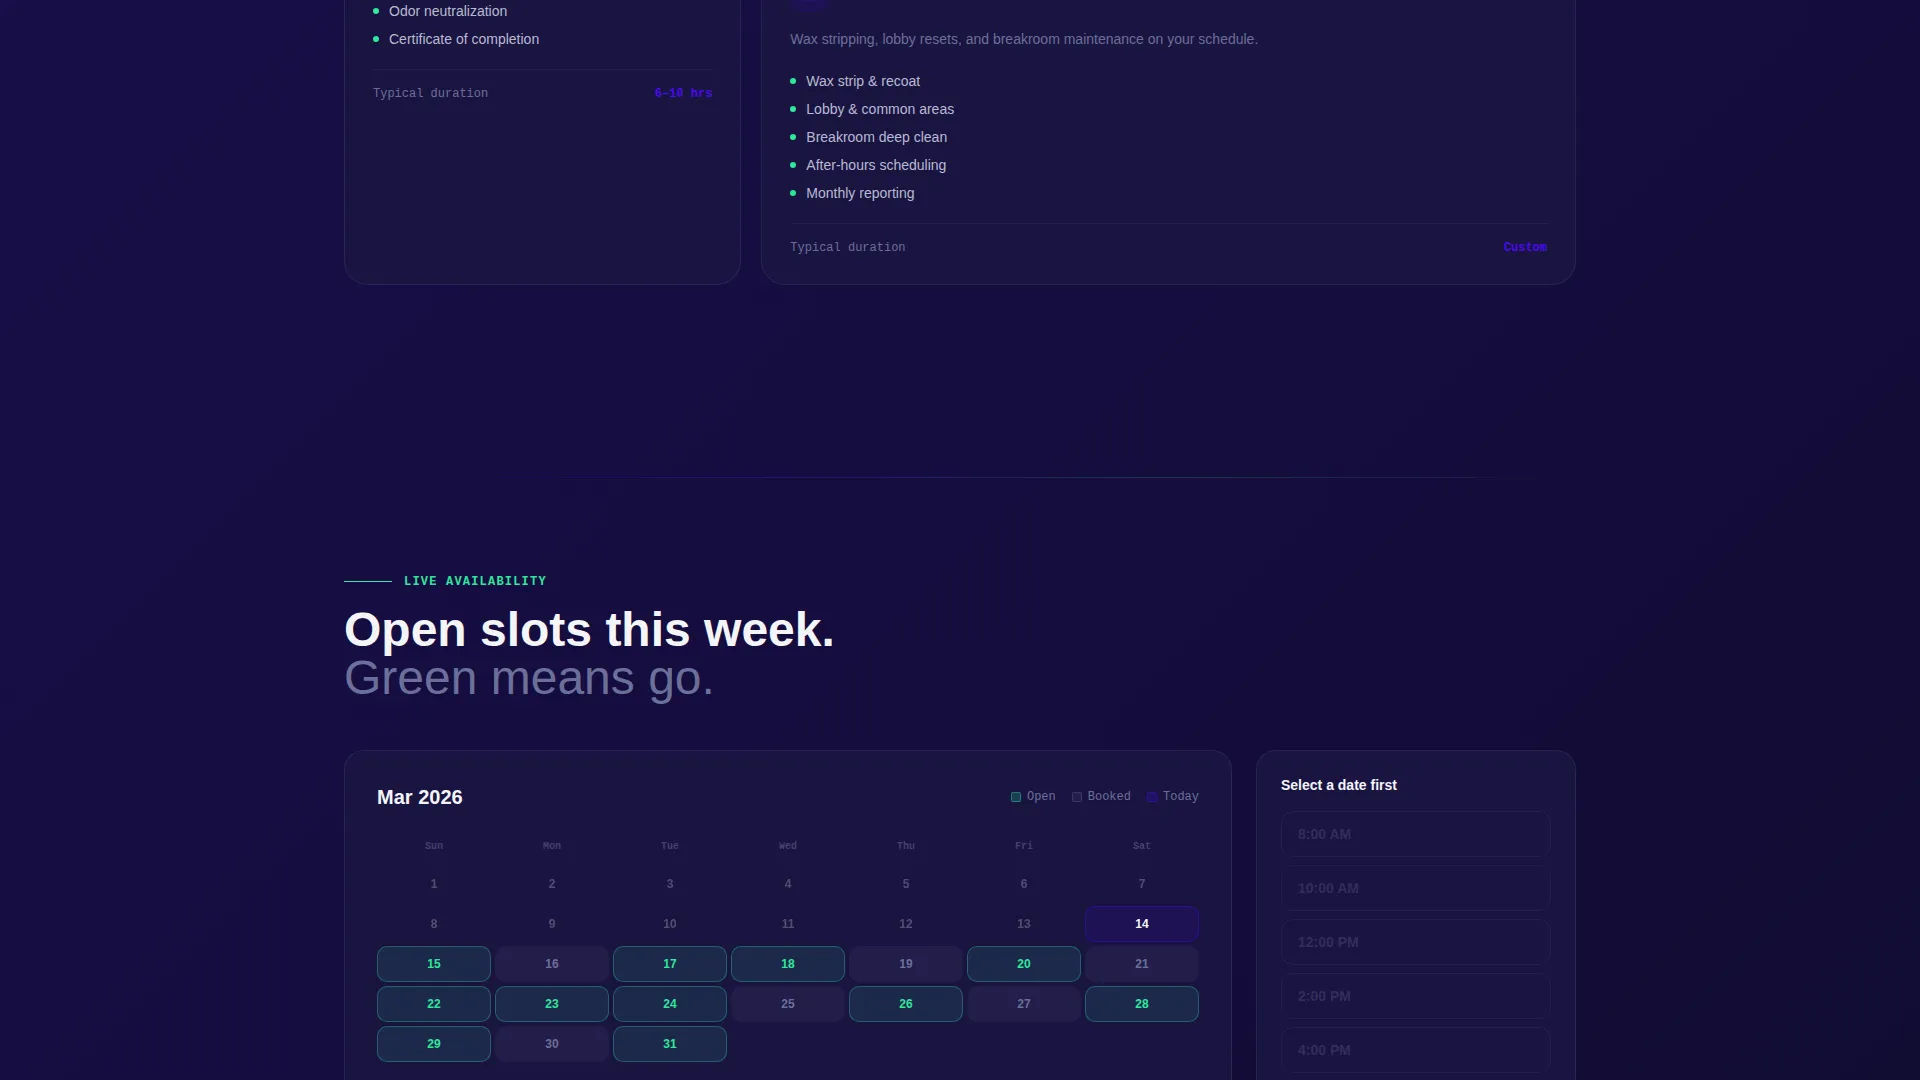Click the Sun weekday header
The height and width of the screenshot is (1080, 1920).
point(433,846)
